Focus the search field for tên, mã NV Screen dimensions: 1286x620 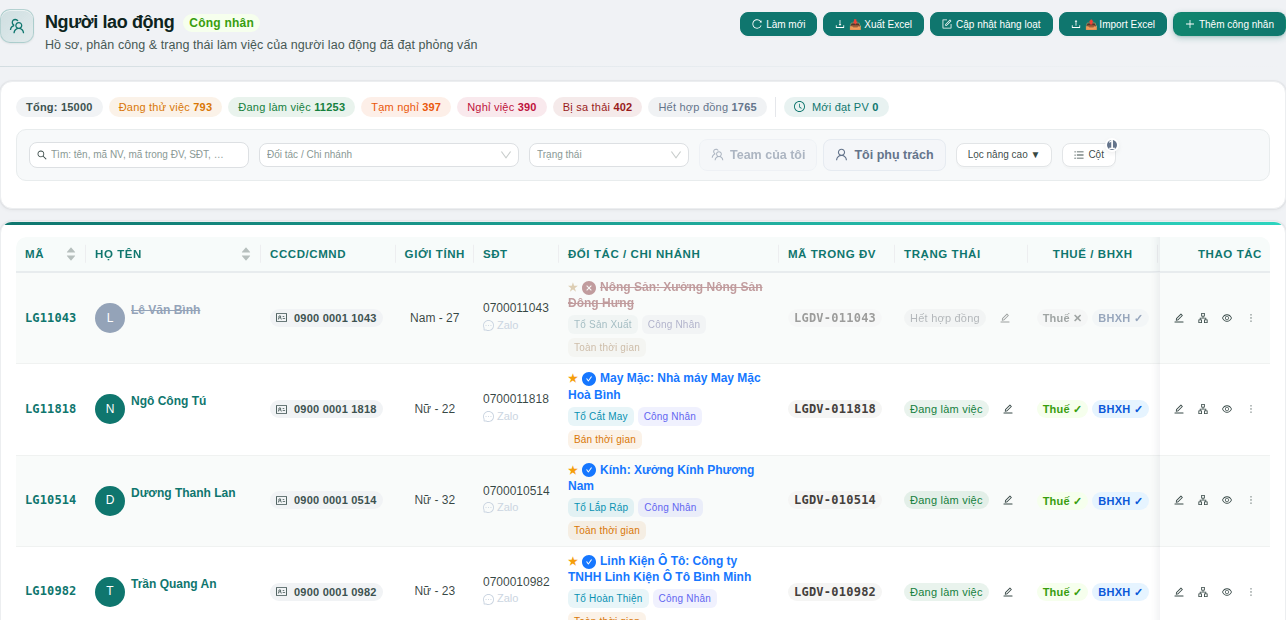139,155
